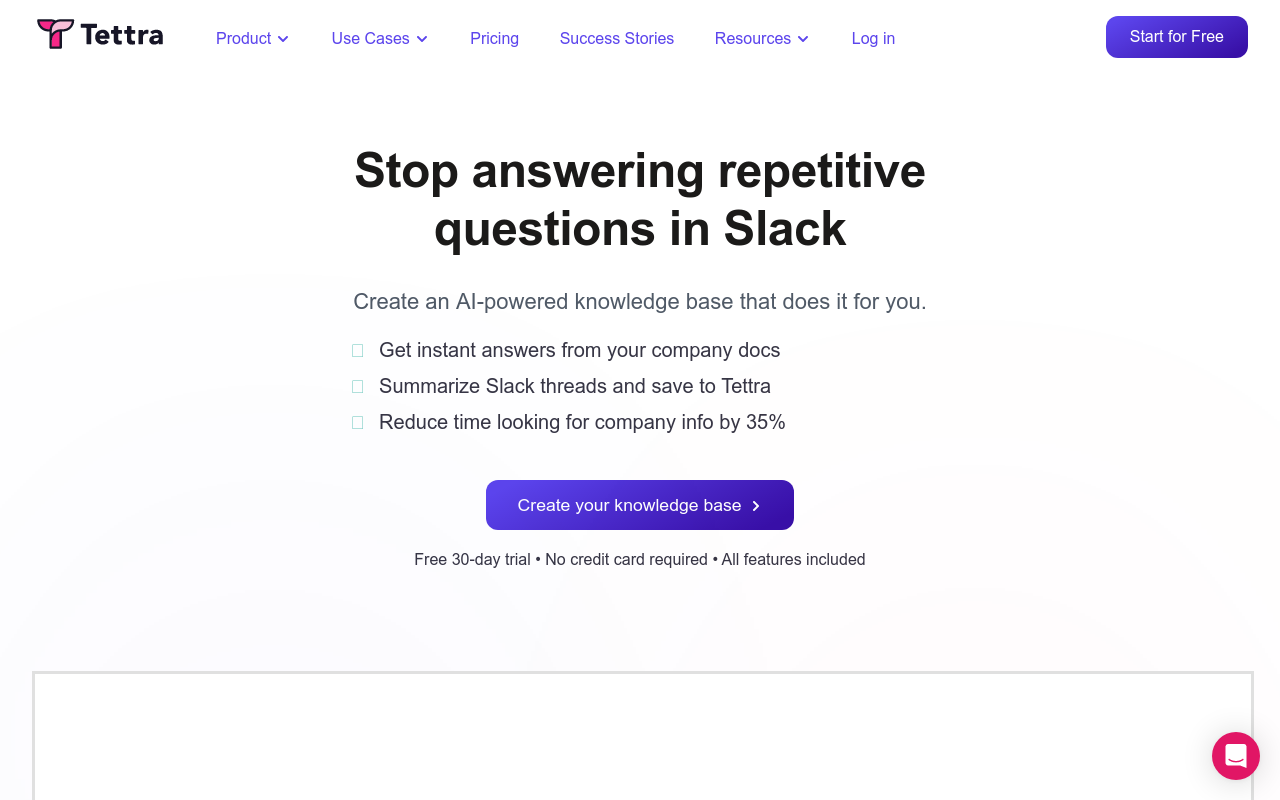Open the Resources menu label
This screenshot has width=1280, height=800.
753,38
